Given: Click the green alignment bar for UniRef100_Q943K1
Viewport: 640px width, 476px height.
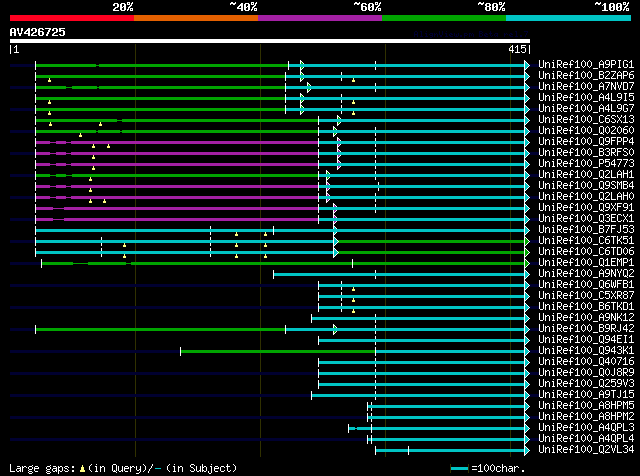Looking at the screenshot, I should [x=278, y=351].
